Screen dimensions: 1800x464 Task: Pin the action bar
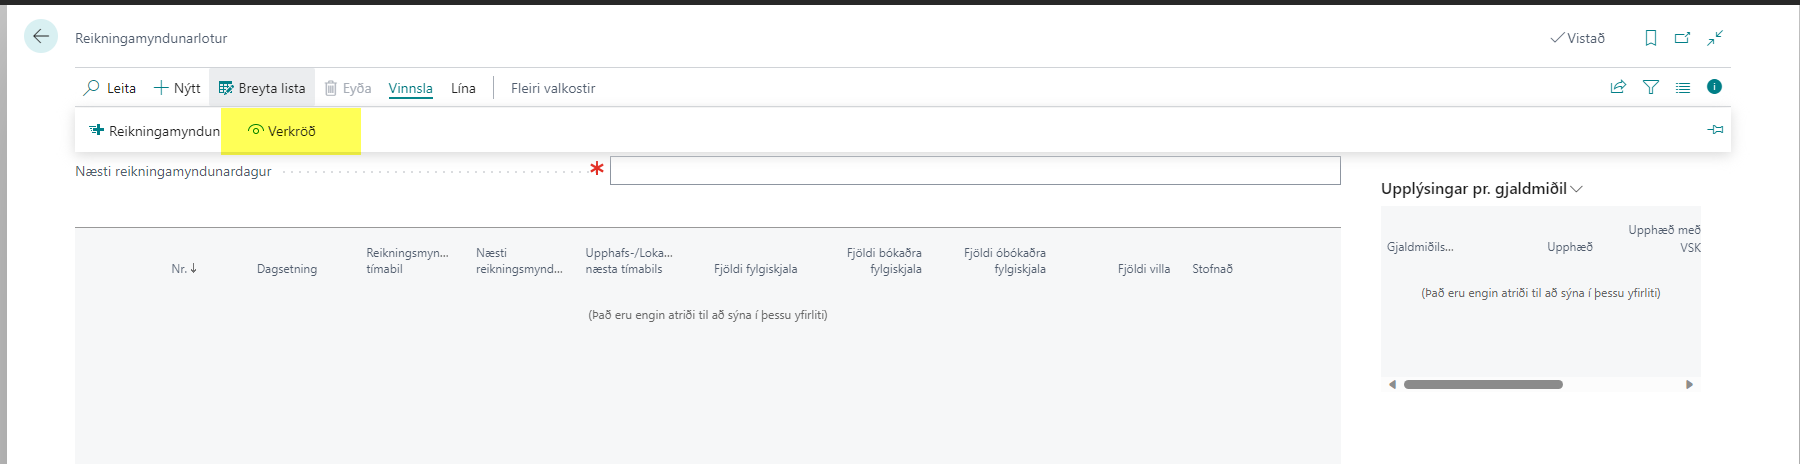pos(1715,130)
